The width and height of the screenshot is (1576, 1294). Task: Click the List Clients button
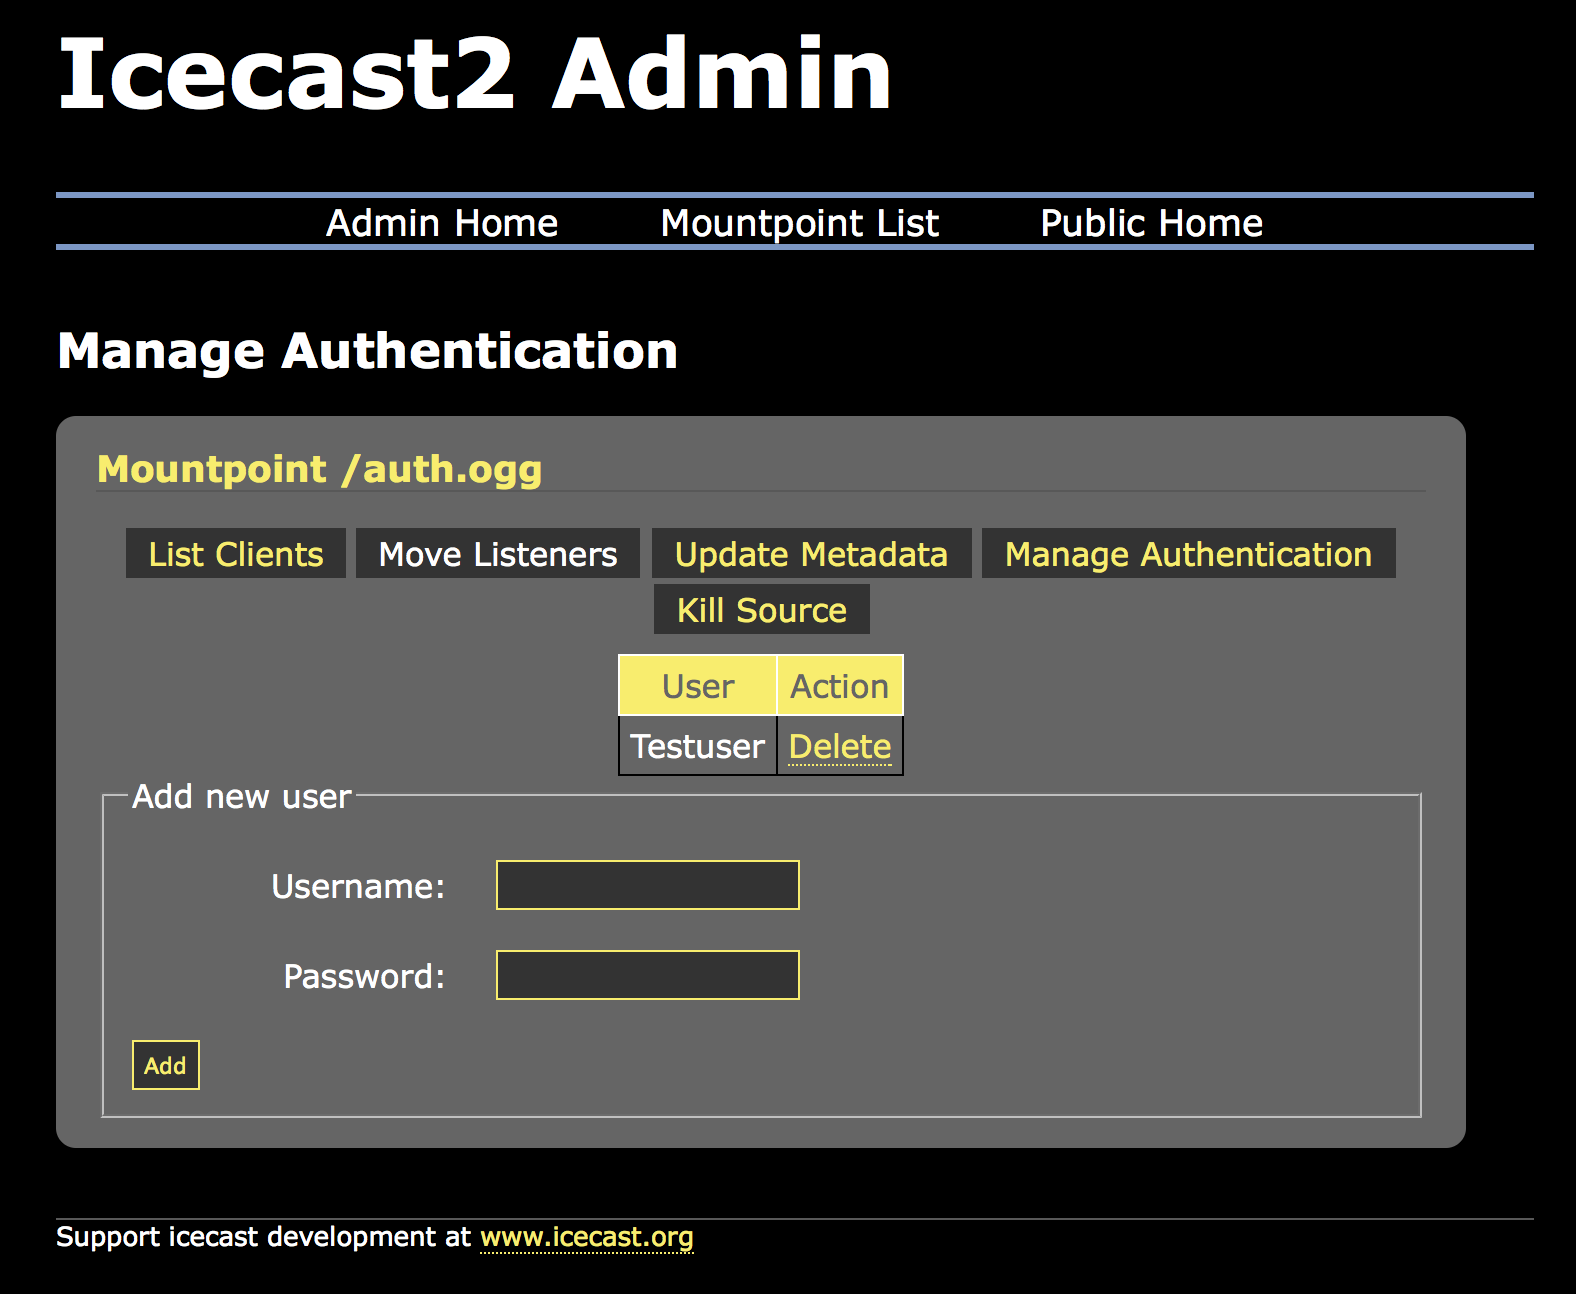[236, 554]
